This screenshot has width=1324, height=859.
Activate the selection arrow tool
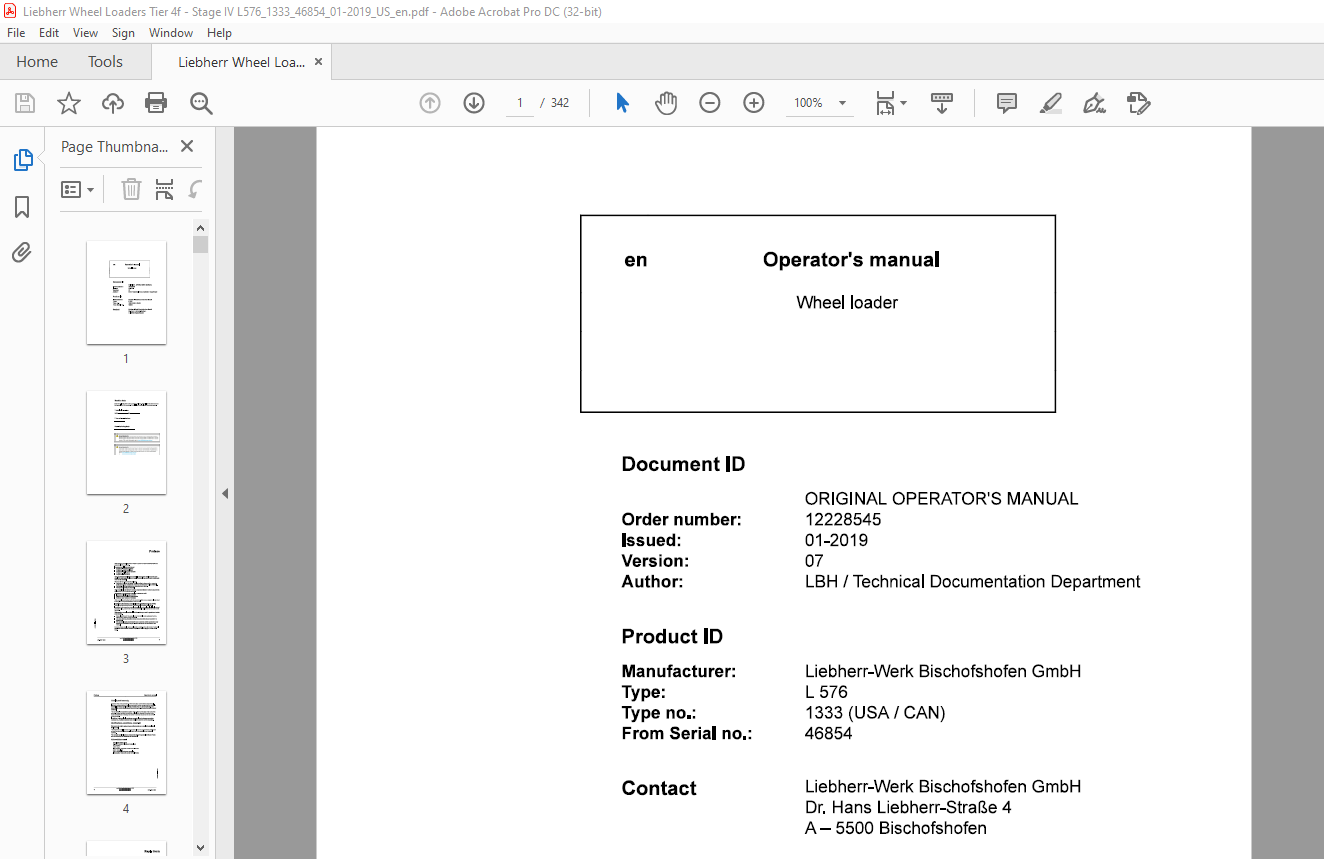[622, 103]
